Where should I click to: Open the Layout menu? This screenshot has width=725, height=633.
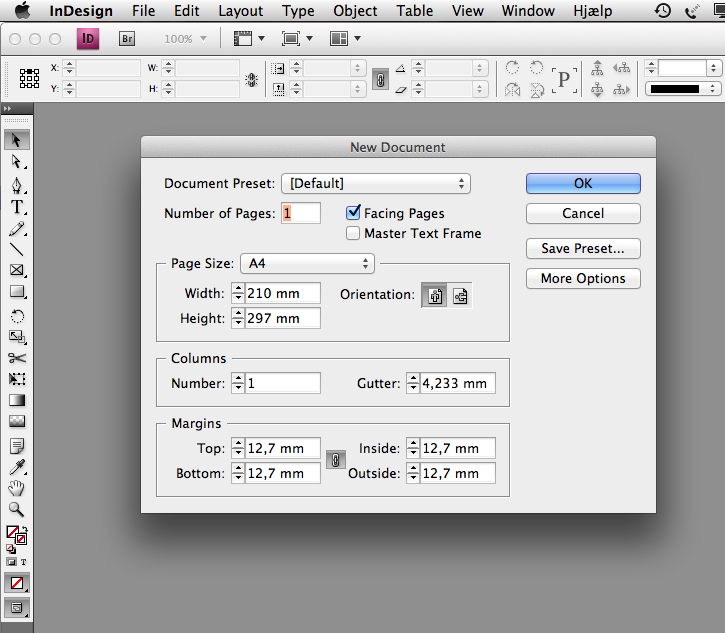coord(240,11)
